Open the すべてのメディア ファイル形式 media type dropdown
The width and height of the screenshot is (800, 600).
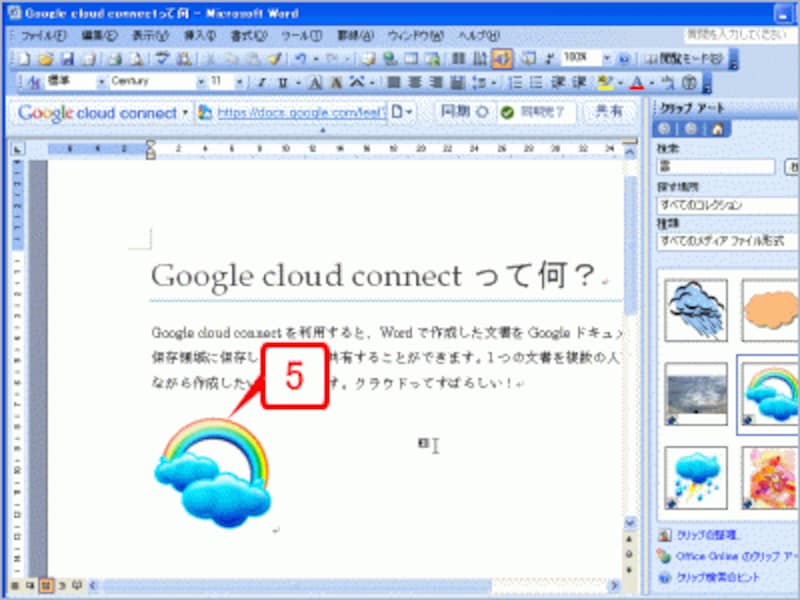click(729, 241)
